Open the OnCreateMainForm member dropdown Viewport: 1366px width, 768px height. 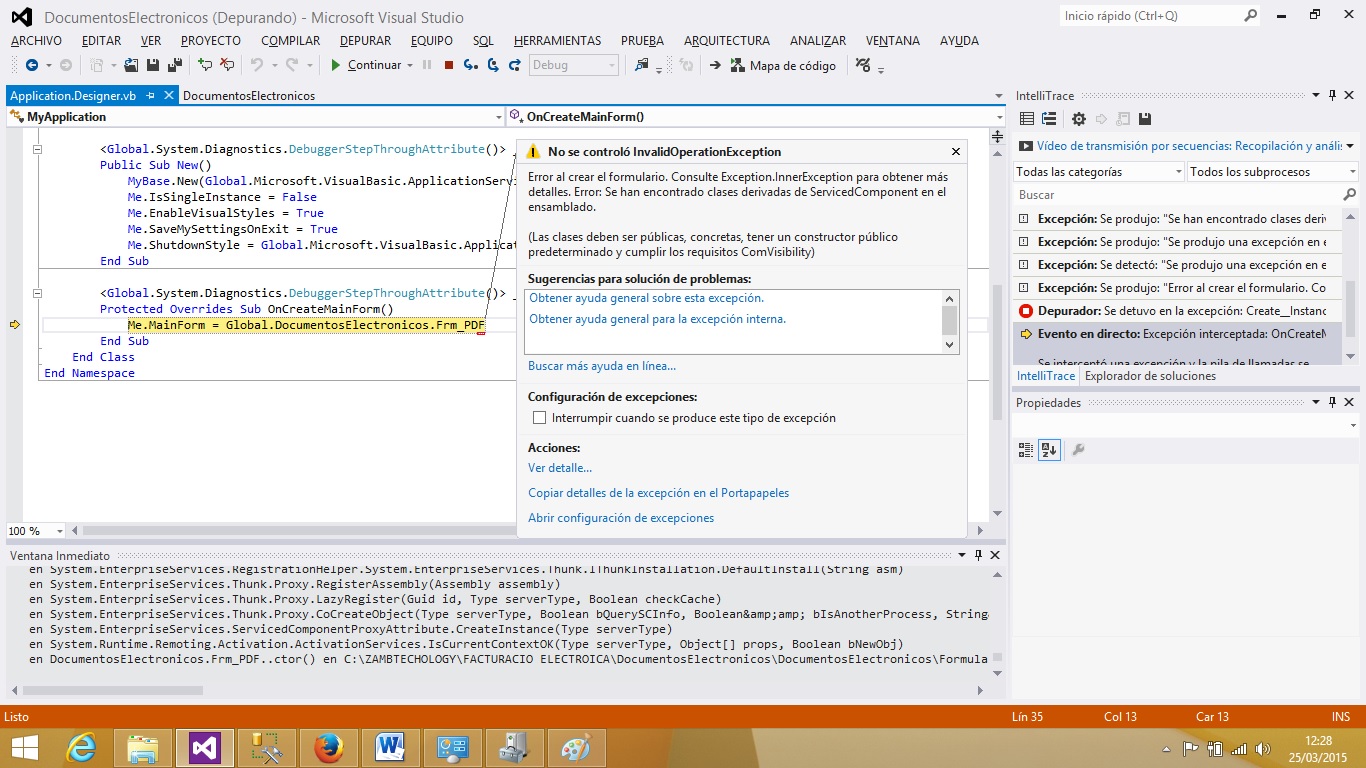(x=998, y=117)
